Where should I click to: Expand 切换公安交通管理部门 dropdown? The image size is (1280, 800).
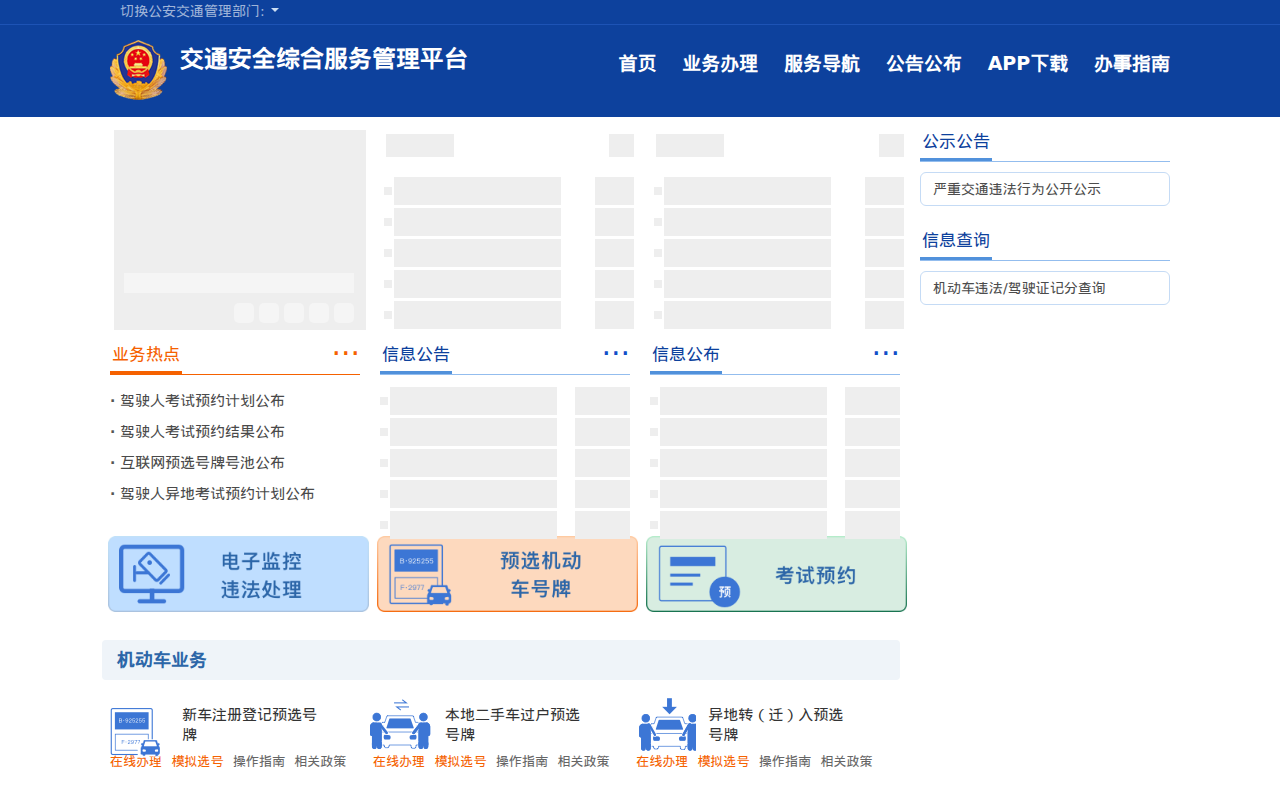[x=200, y=11]
